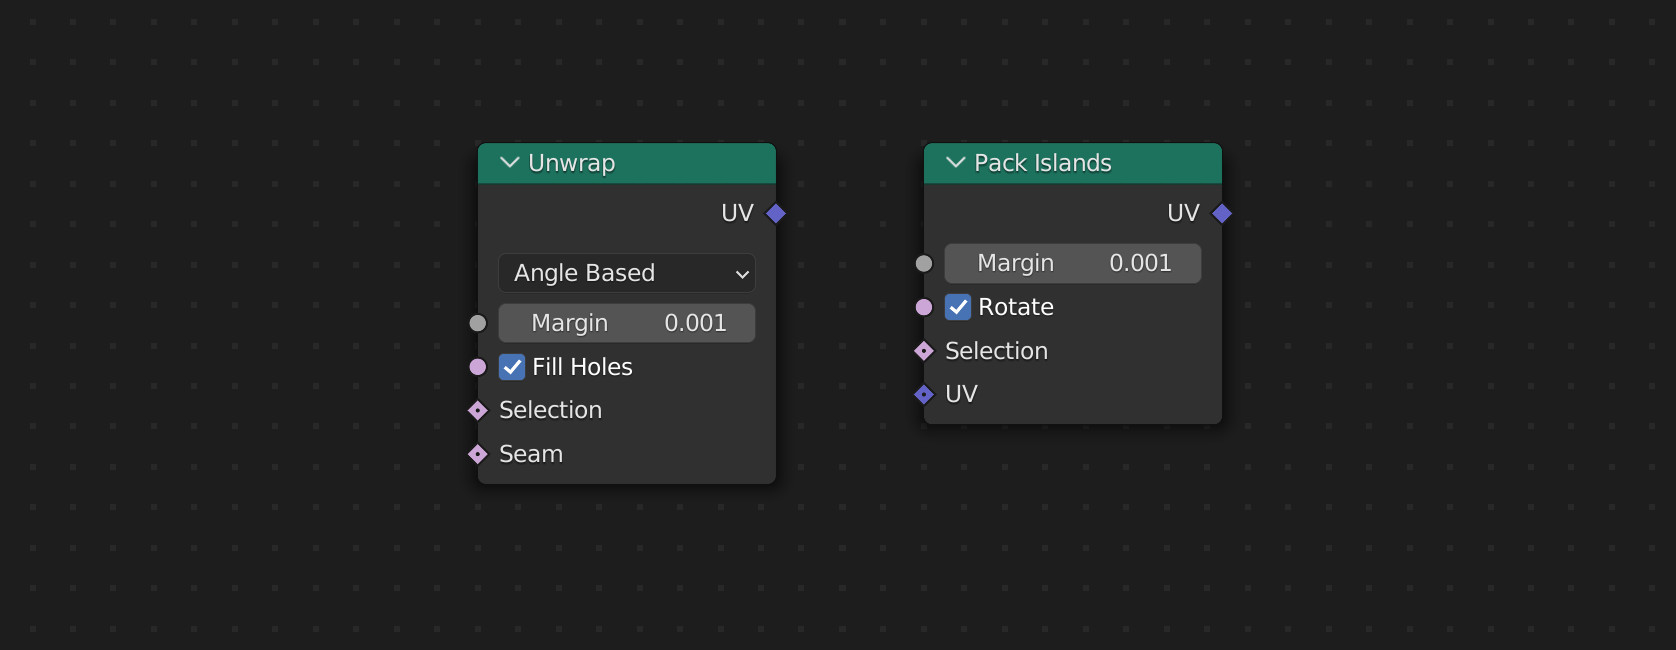Click the Unwrap node UV output socket
Image resolution: width=1676 pixels, height=650 pixels.
[x=776, y=213]
